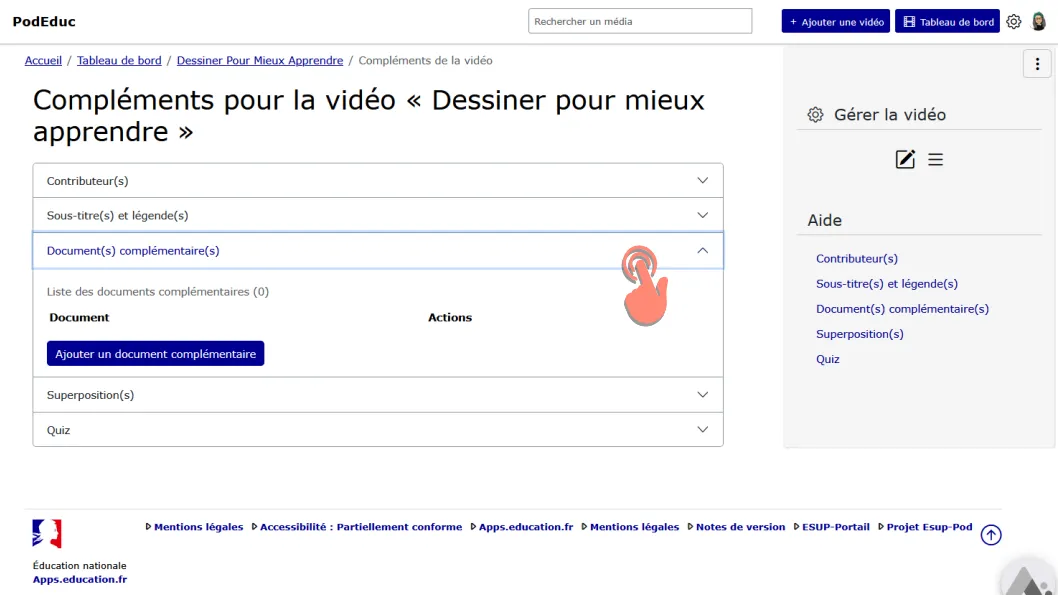Click the Ajouter un document complémentaire button
1058x595 pixels.
click(155, 353)
